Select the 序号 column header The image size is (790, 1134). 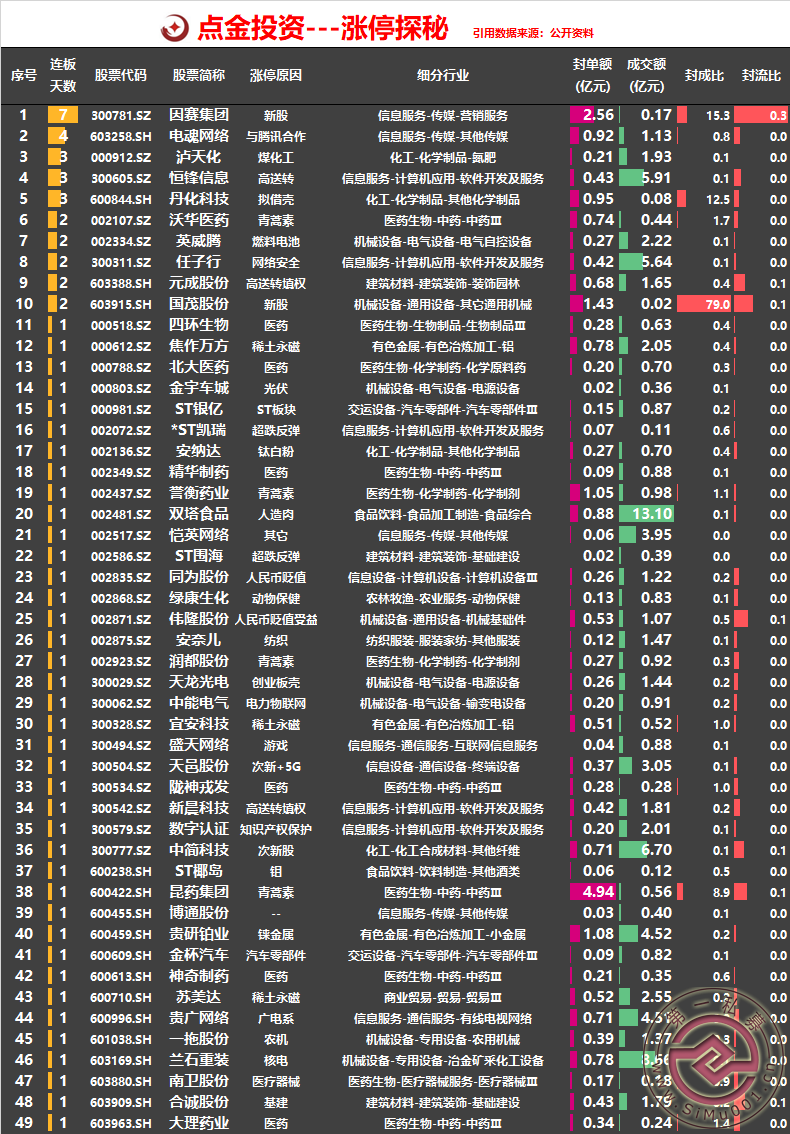tap(23, 75)
